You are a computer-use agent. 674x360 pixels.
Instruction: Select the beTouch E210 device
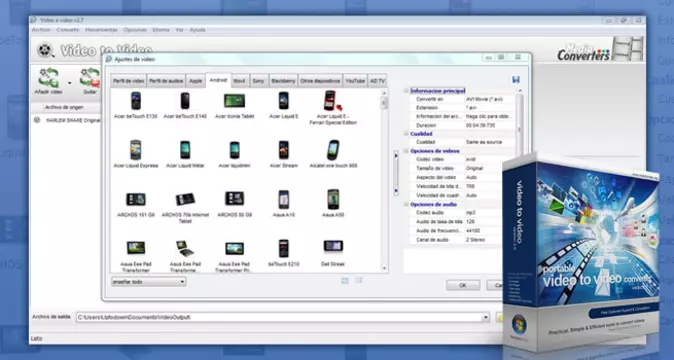(x=284, y=253)
